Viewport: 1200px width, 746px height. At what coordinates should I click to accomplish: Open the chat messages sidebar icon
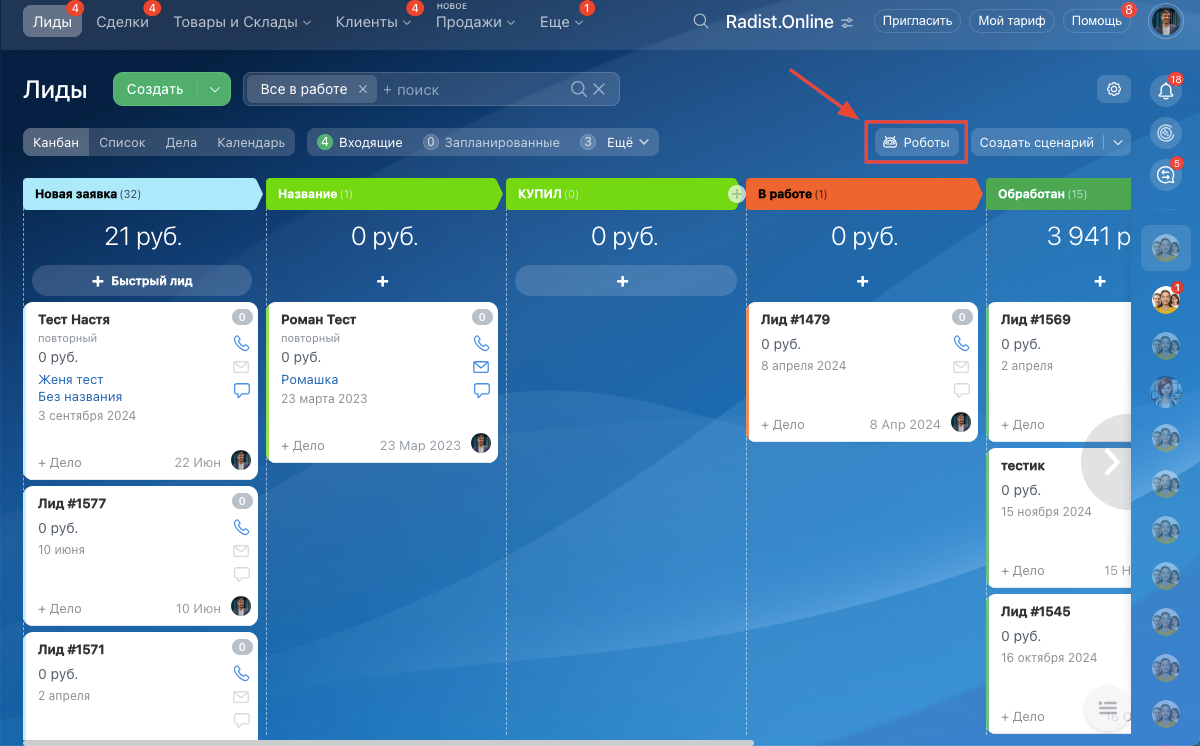(x=1165, y=174)
